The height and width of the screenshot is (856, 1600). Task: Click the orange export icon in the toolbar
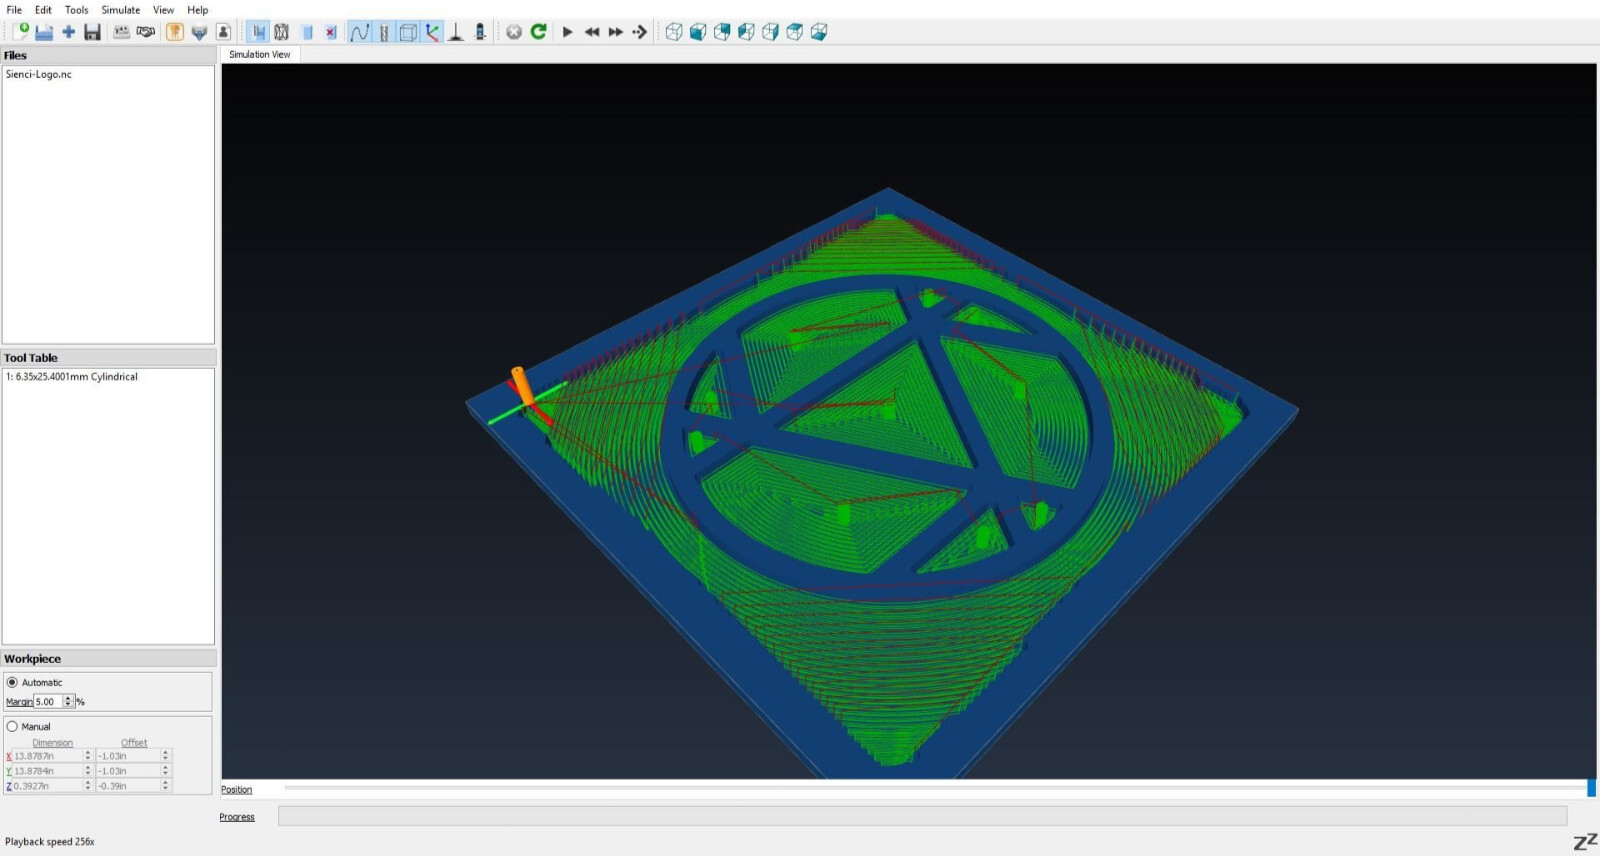[175, 32]
